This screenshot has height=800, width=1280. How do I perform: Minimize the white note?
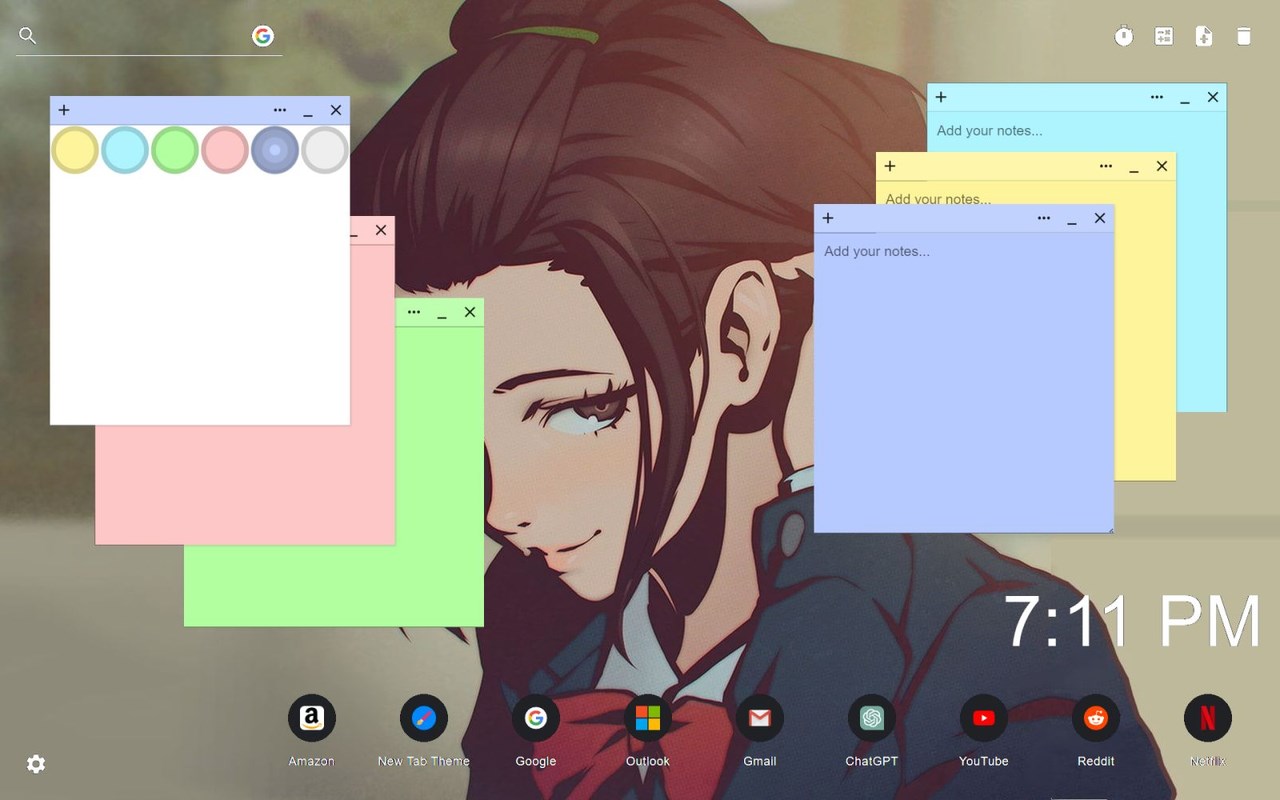point(308,112)
